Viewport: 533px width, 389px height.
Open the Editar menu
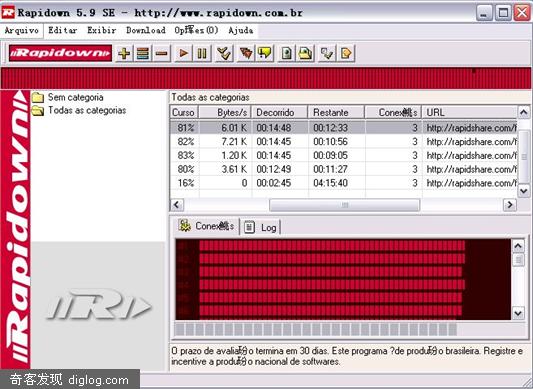pyautogui.click(x=63, y=30)
